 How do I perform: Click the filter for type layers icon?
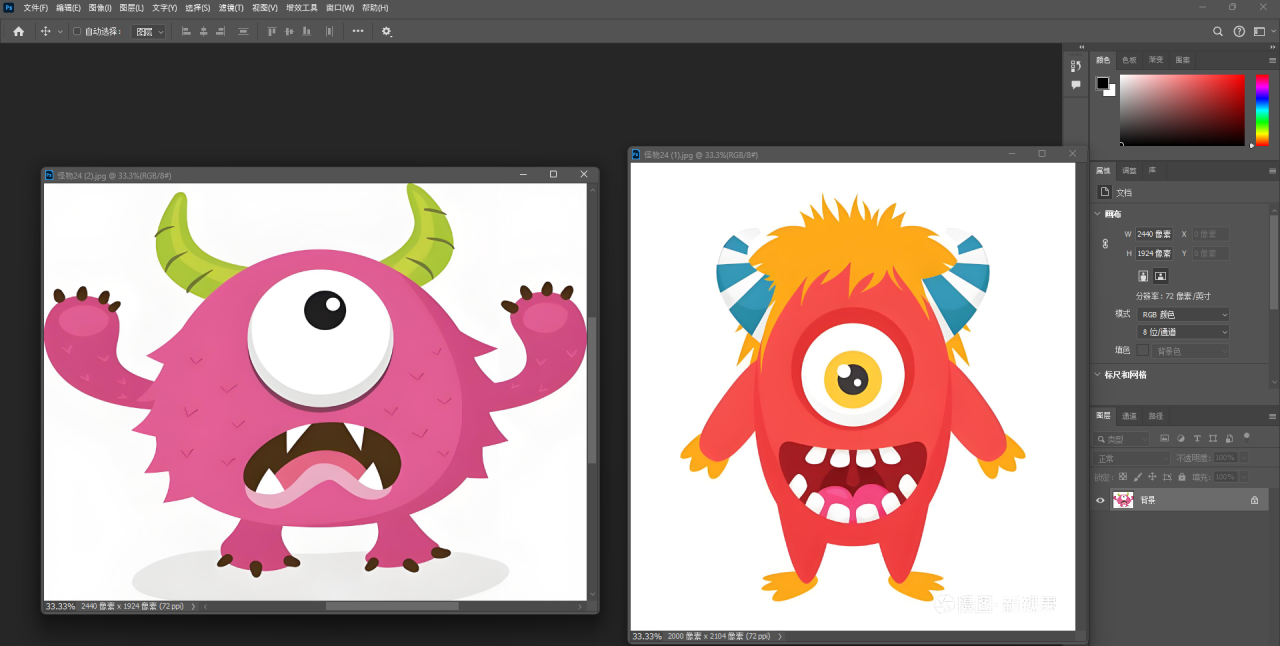click(x=1197, y=439)
